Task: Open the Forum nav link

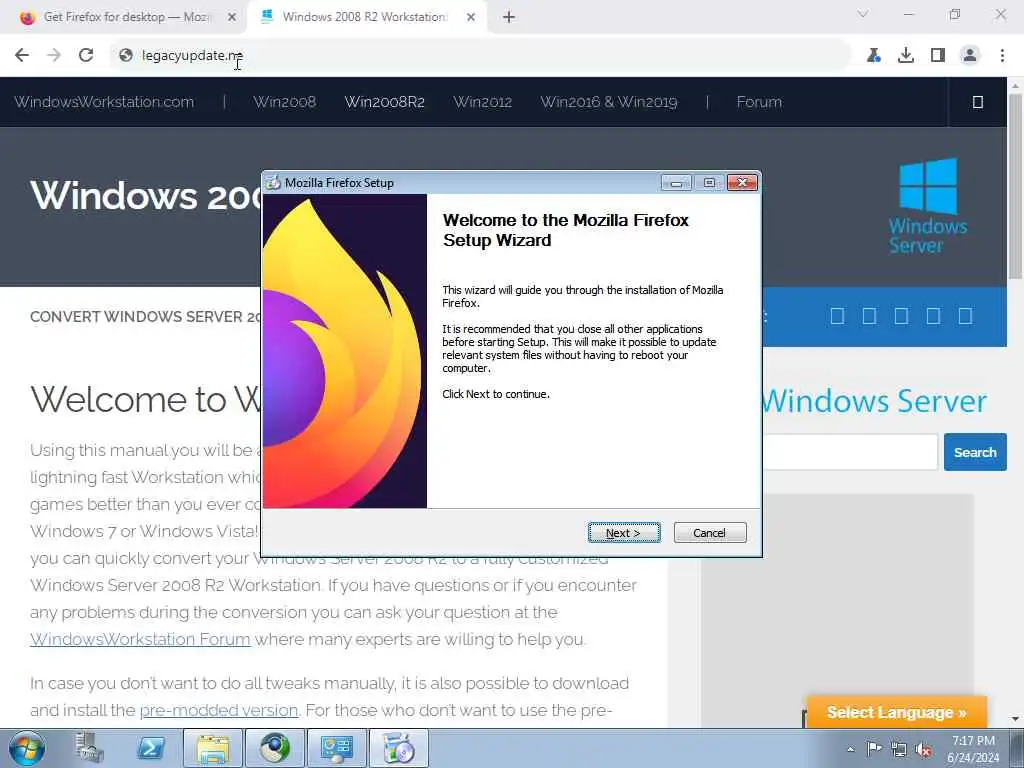Action: pos(759,102)
